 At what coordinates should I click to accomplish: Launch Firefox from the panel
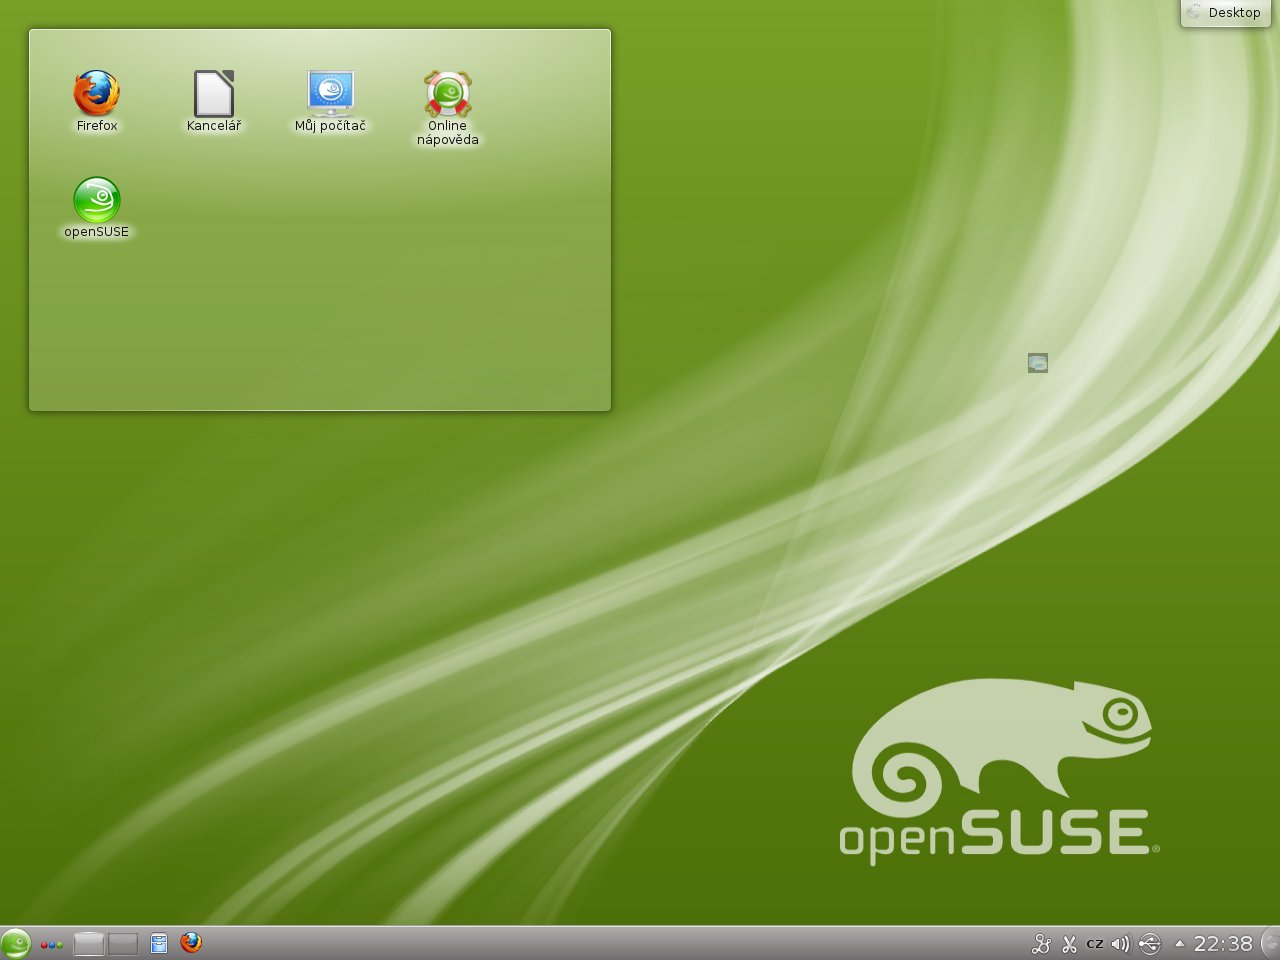(x=191, y=942)
